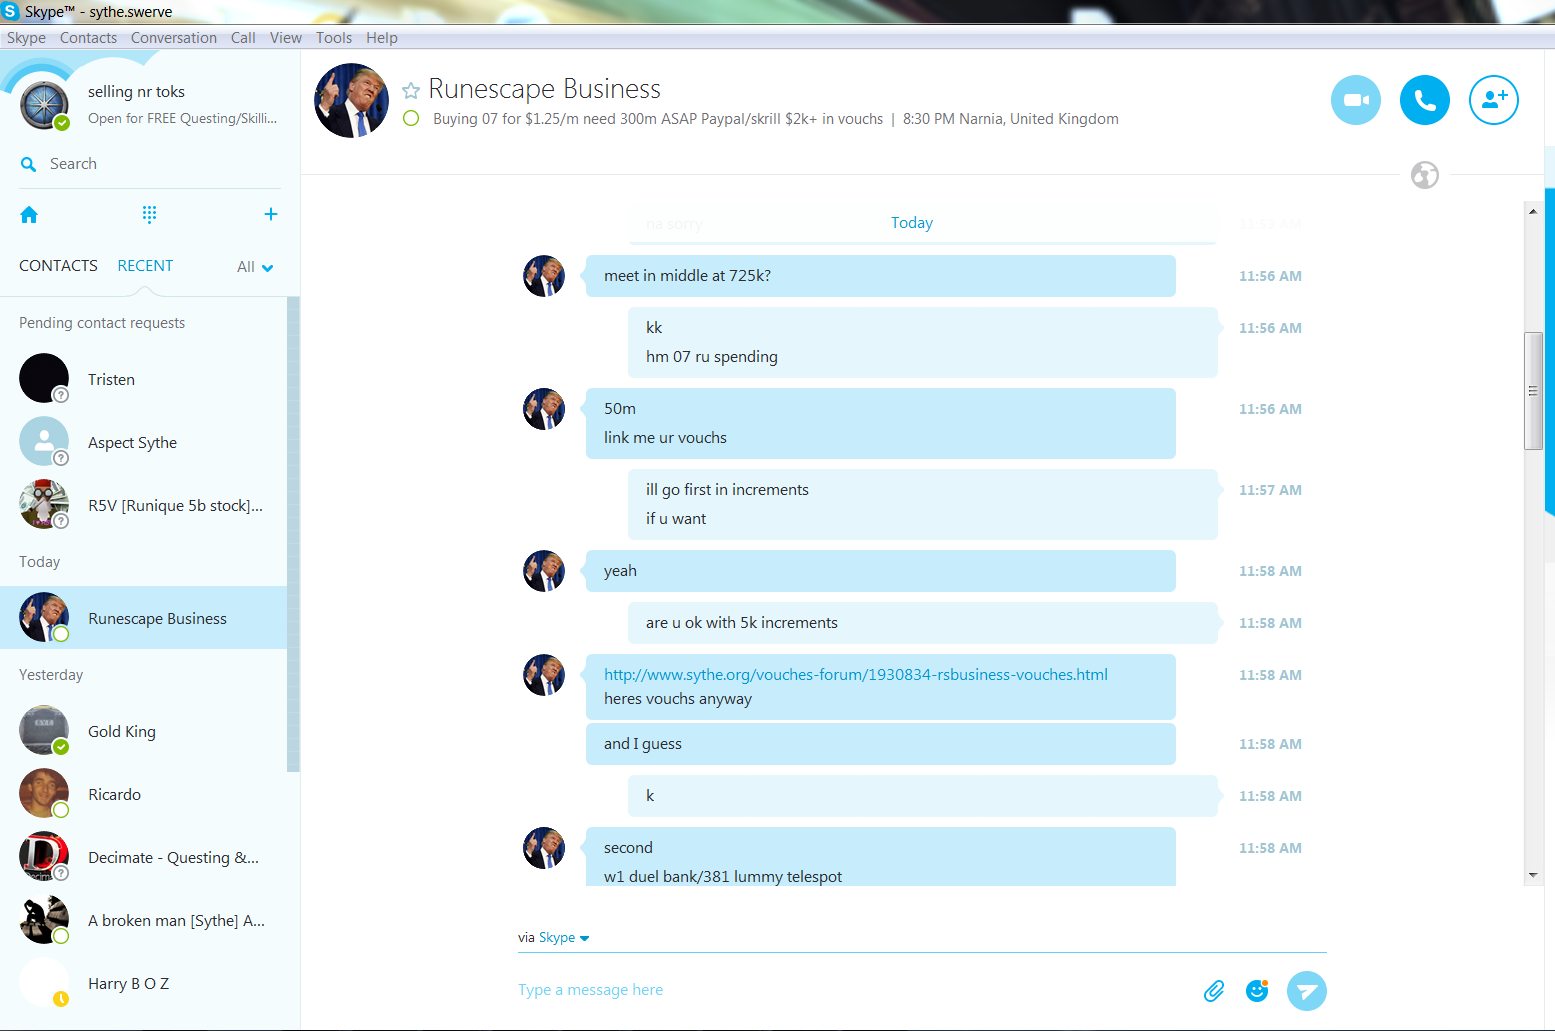The width and height of the screenshot is (1555, 1031).
Task: Click the chat scrollbar down arrow
Action: point(1533,875)
